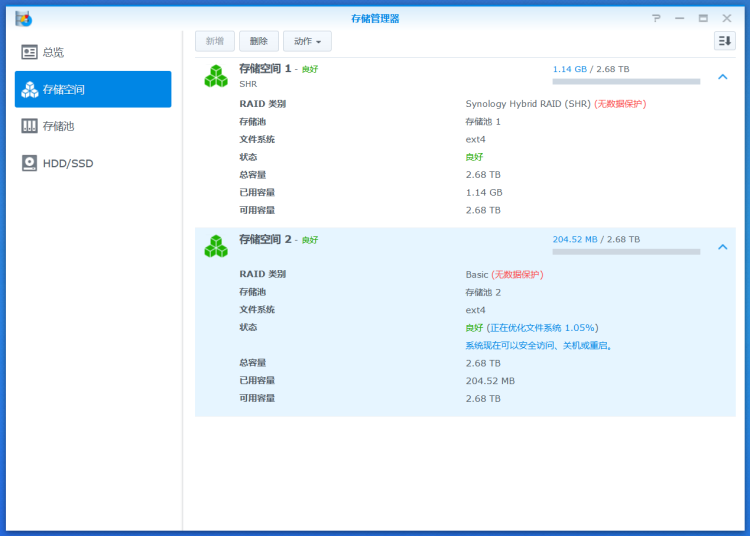The image size is (750, 536).
Task: Click the SHR subtitle under 存储空间 1
Action: (x=248, y=84)
